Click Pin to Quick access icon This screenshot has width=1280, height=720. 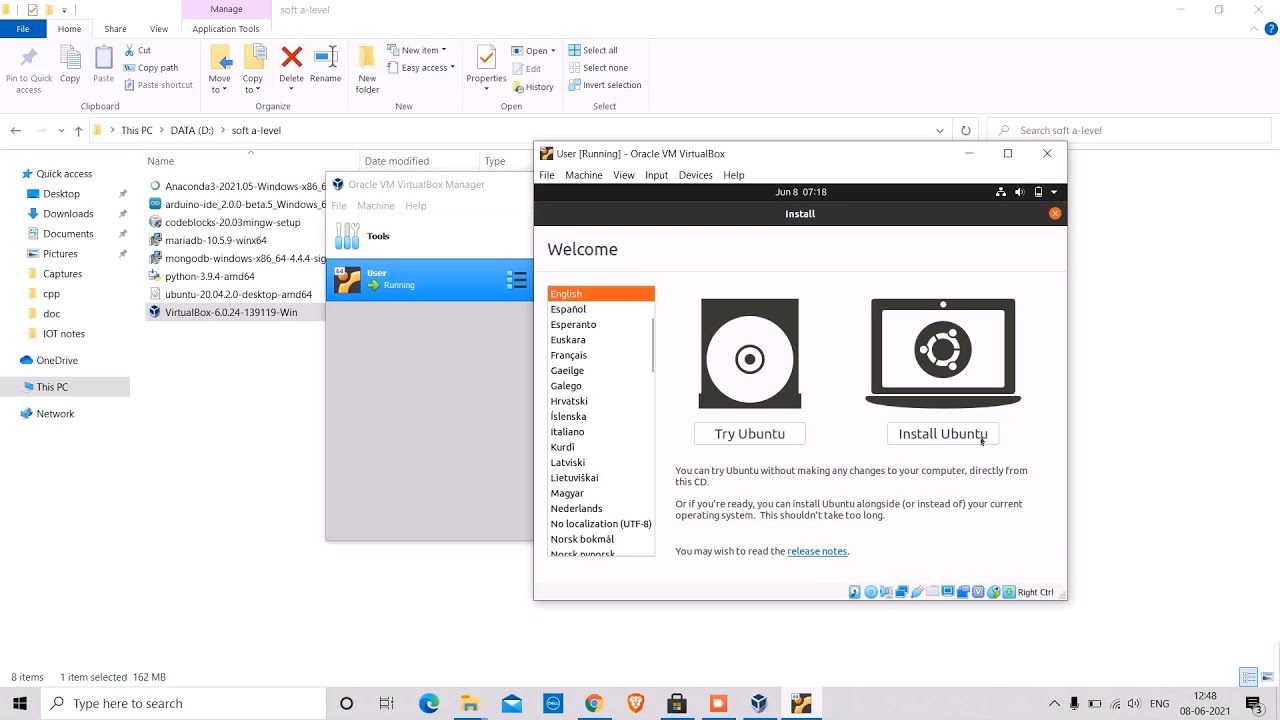point(29,70)
